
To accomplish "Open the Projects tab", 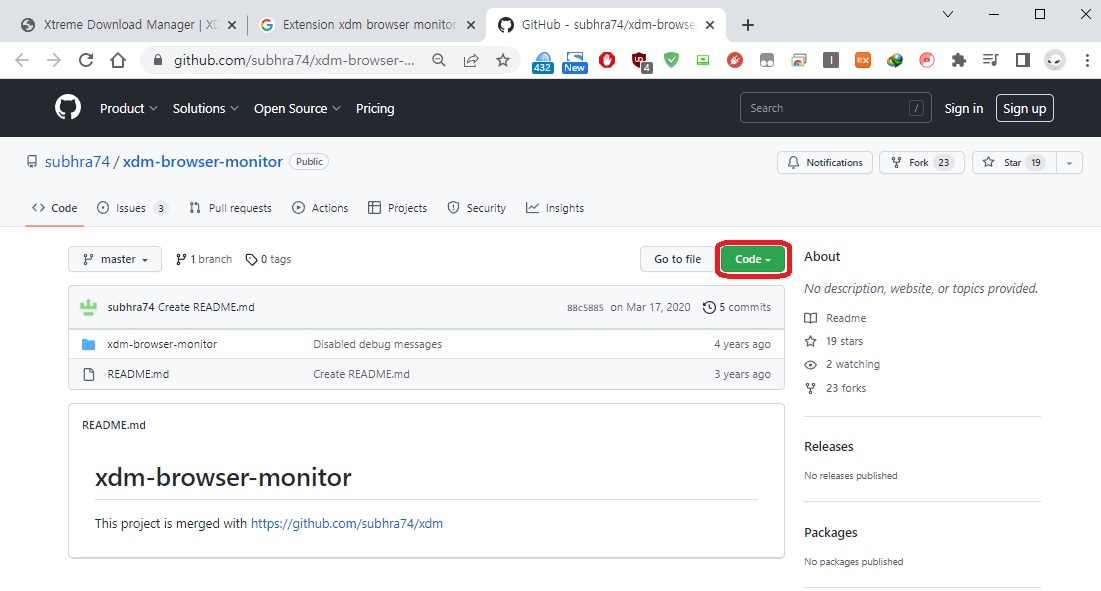I will pyautogui.click(x=397, y=208).
